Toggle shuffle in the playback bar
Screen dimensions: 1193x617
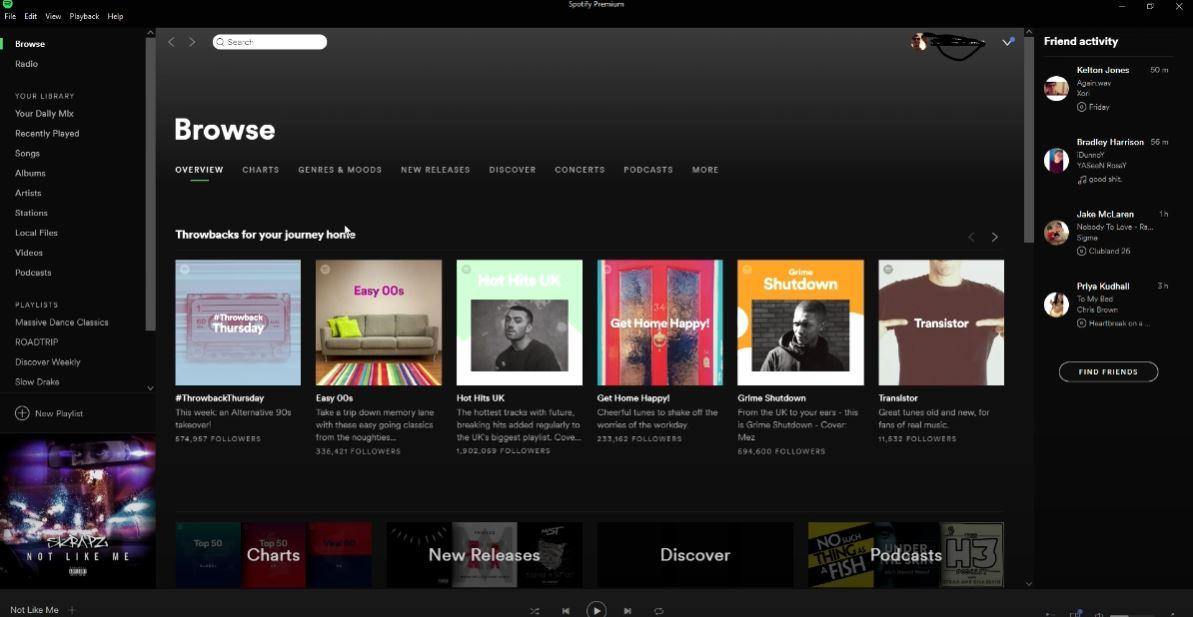[x=535, y=610]
